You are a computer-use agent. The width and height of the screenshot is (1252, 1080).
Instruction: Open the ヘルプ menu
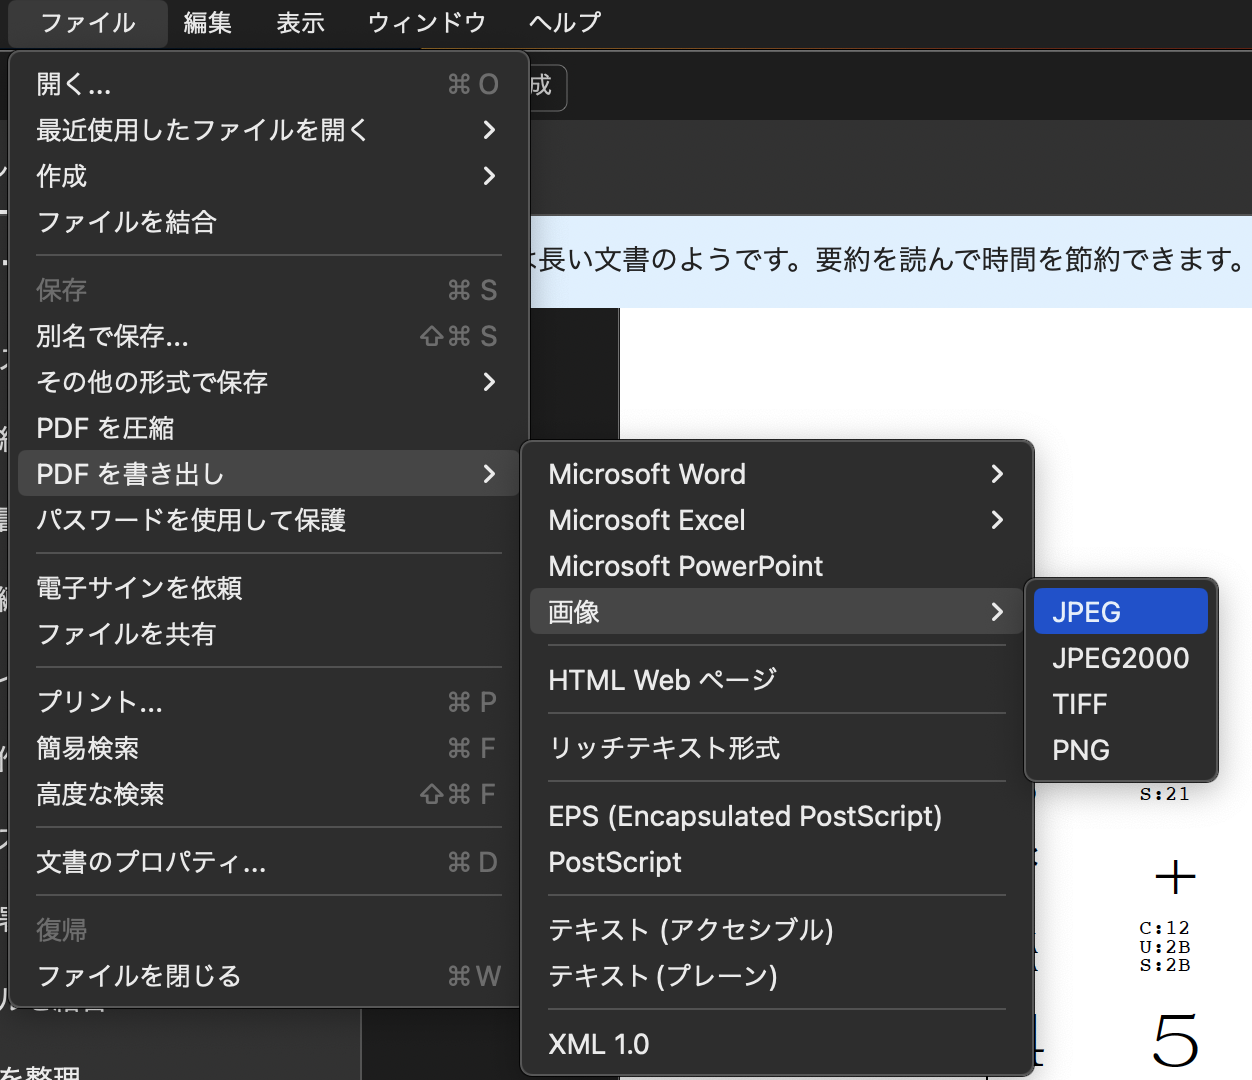565,23
